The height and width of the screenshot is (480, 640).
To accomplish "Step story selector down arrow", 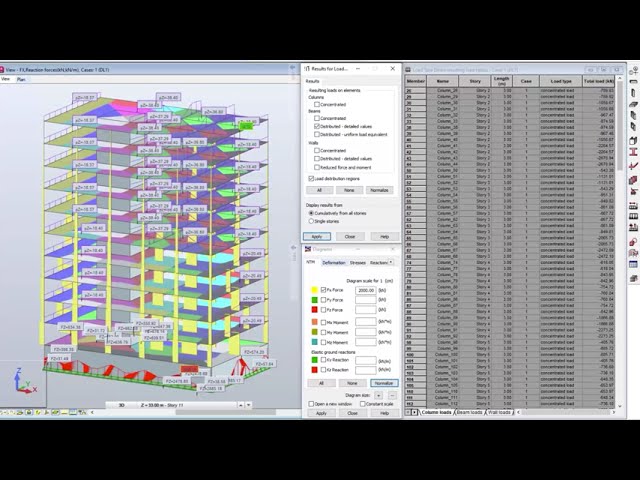I will point(248,405).
